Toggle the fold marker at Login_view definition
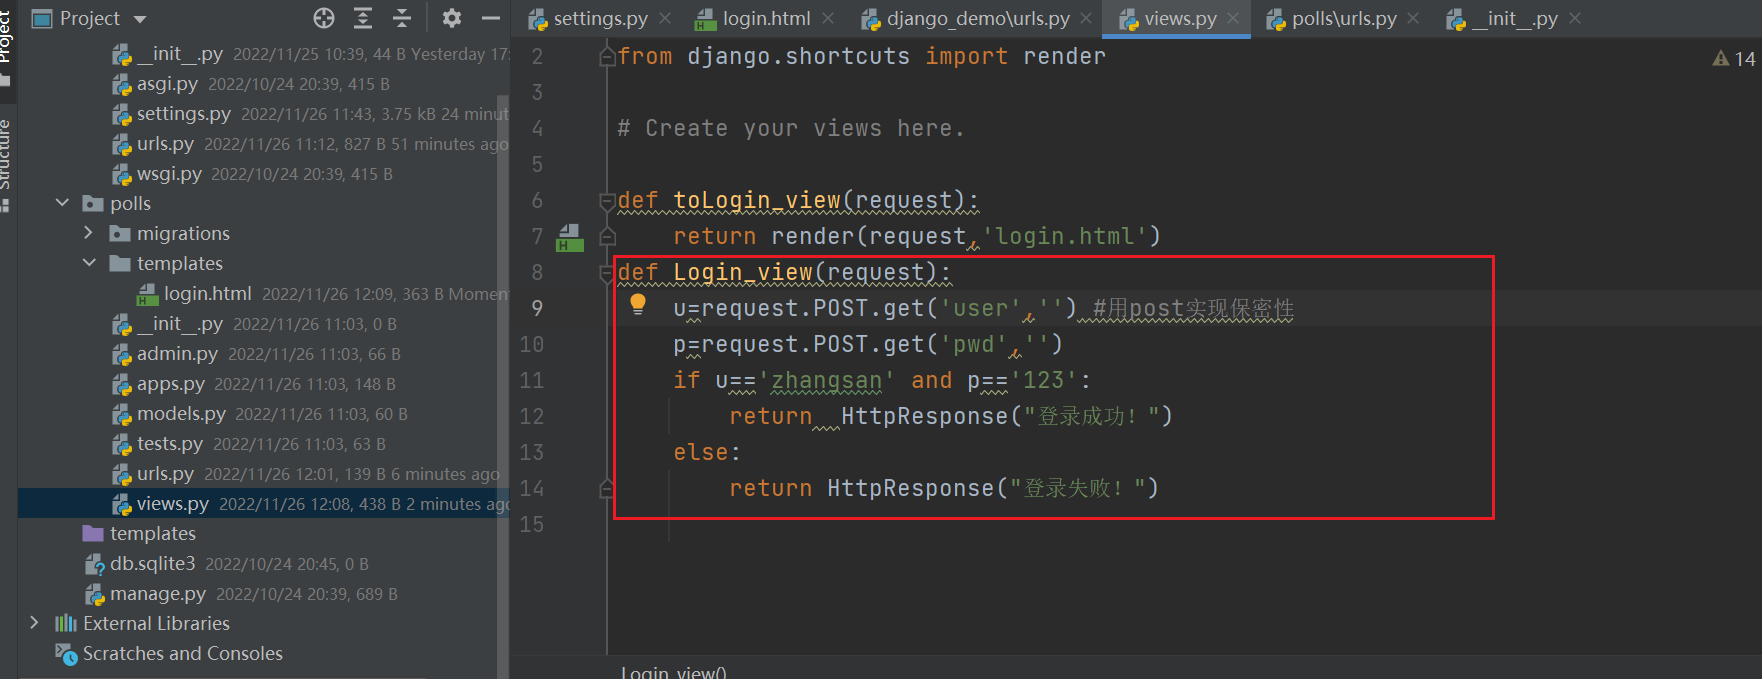The image size is (1762, 679). (606, 273)
